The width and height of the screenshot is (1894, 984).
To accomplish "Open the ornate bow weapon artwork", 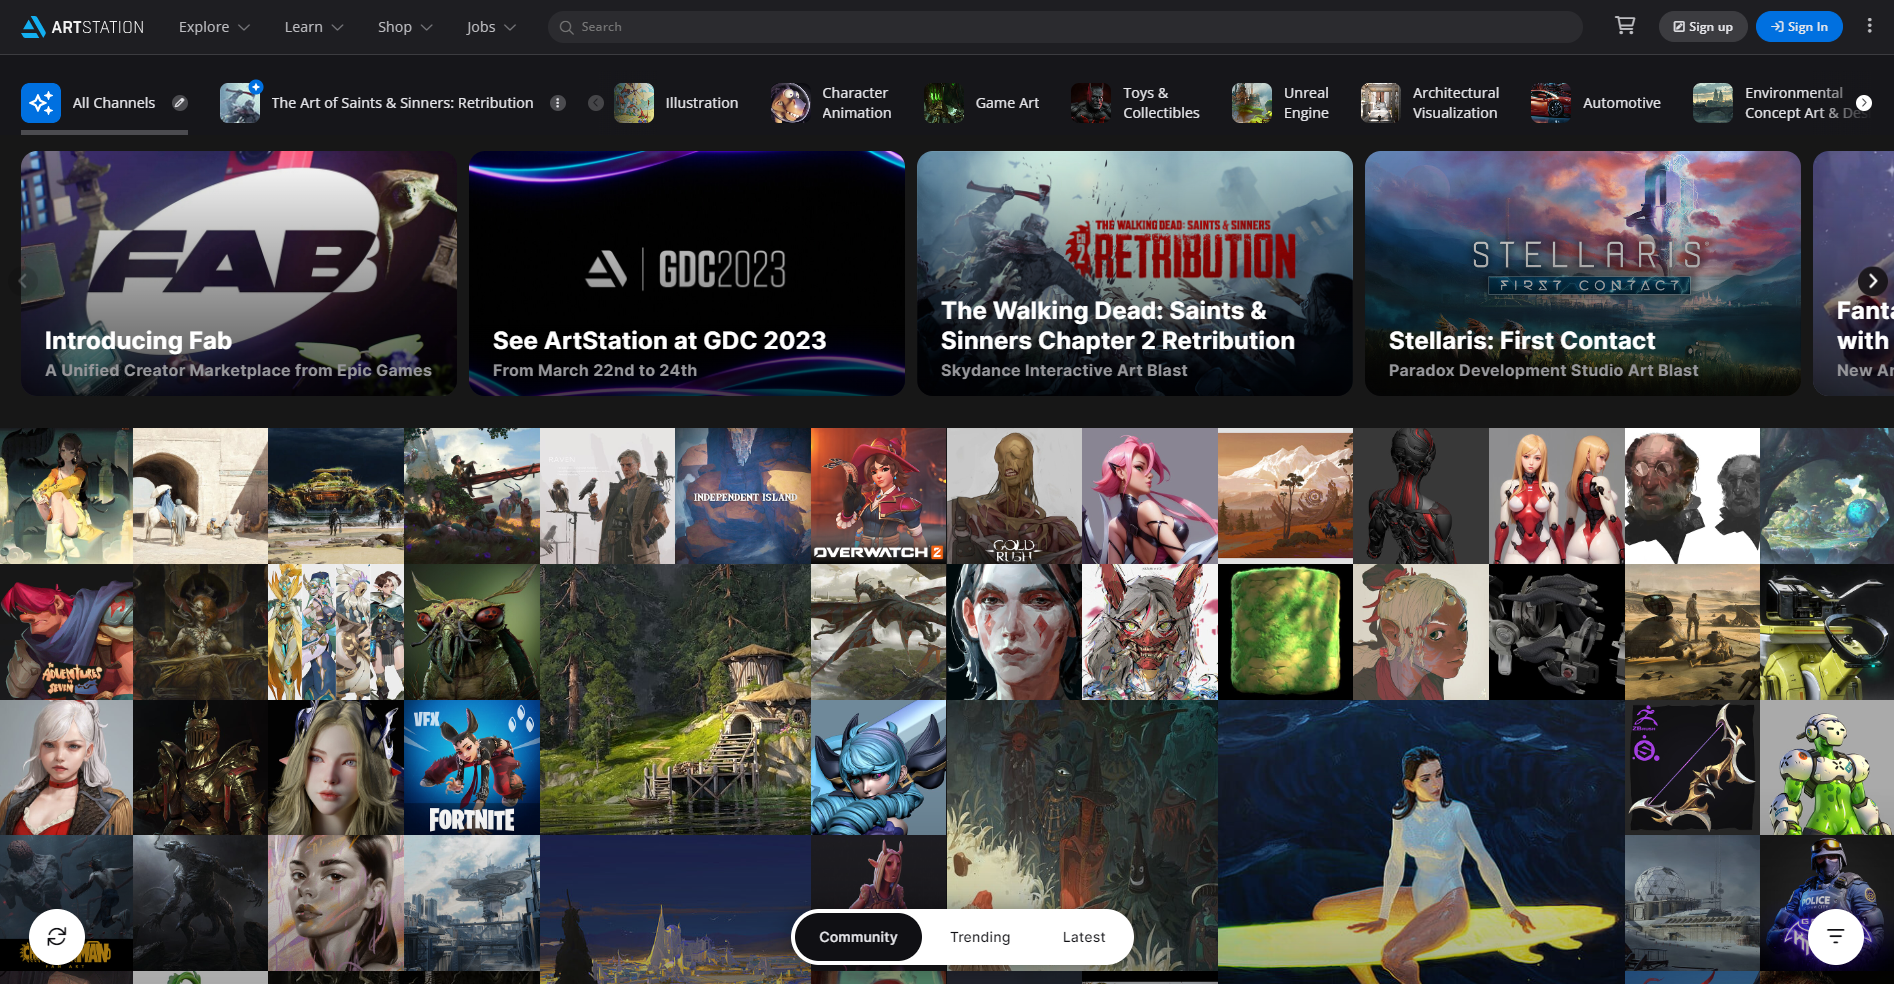I will (x=1692, y=767).
